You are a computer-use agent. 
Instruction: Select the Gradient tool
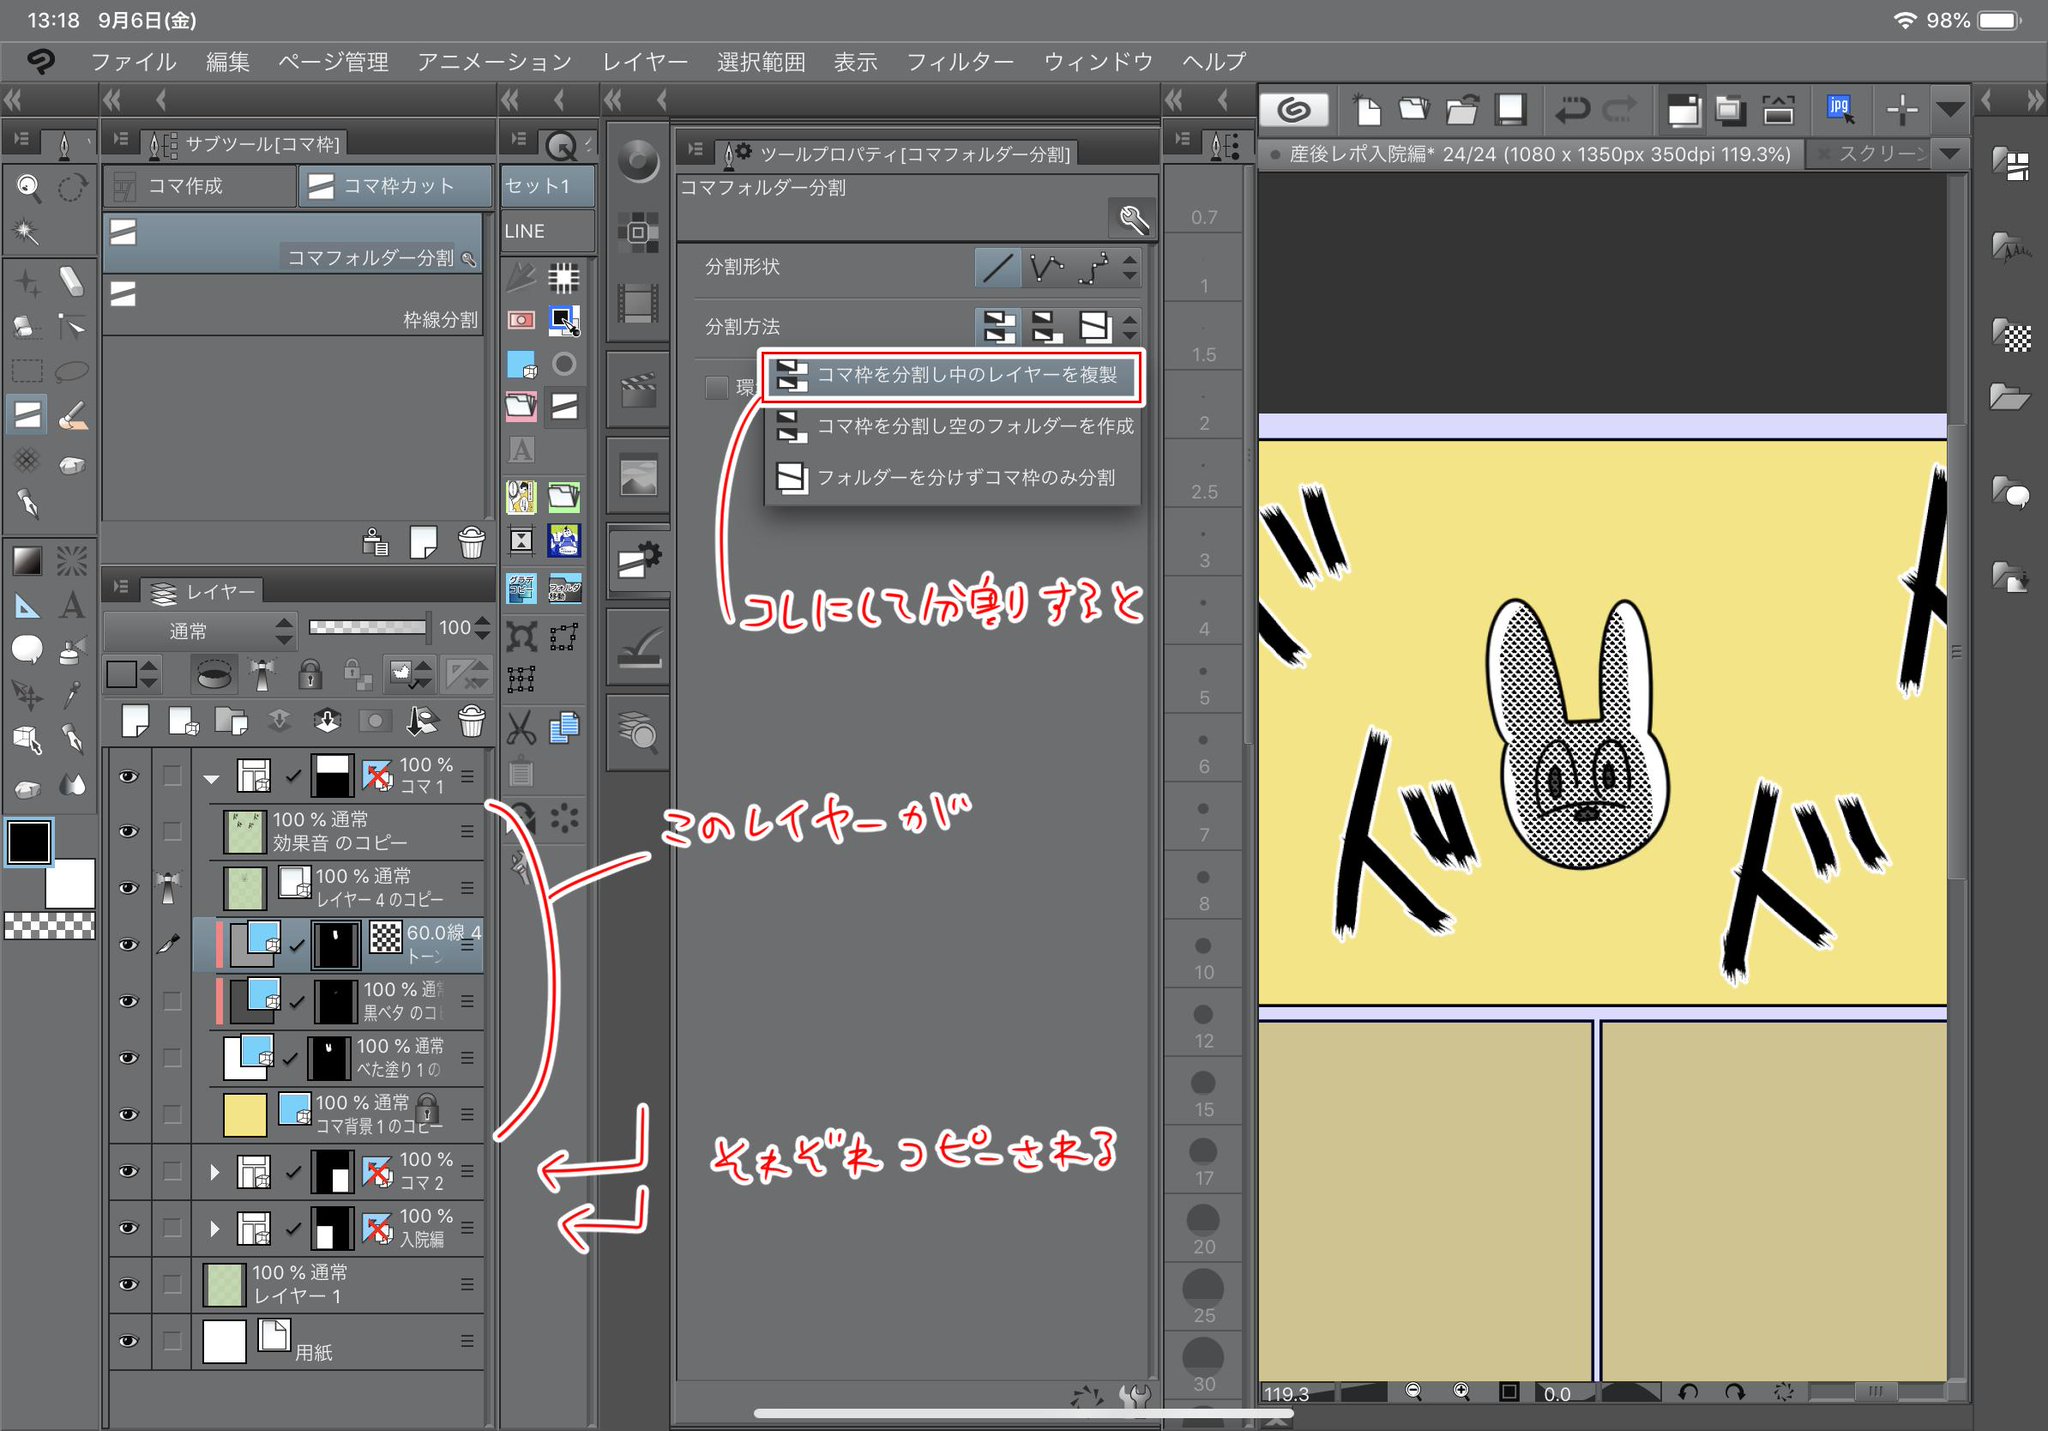(x=27, y=560)
